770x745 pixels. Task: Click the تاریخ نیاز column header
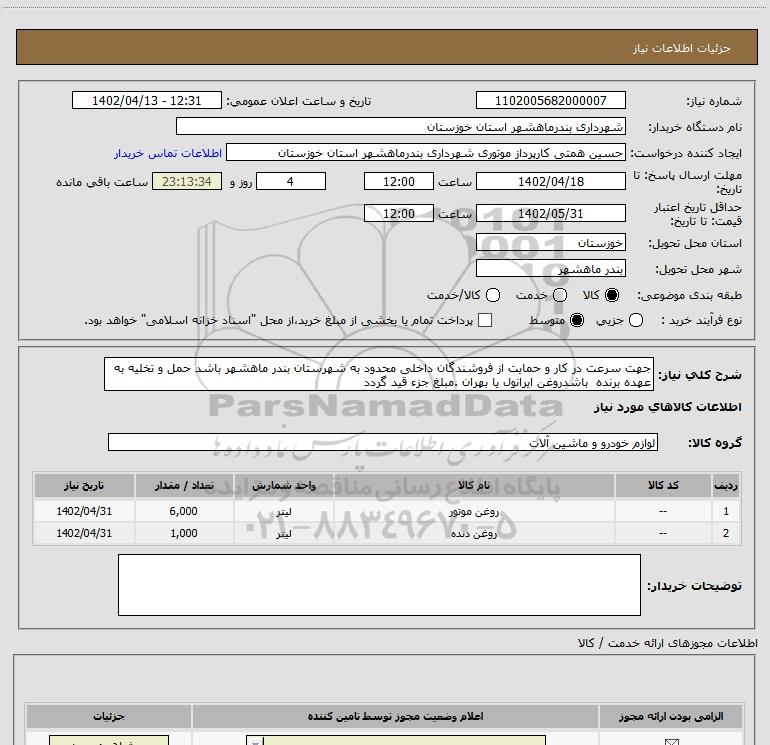point(84,485)
